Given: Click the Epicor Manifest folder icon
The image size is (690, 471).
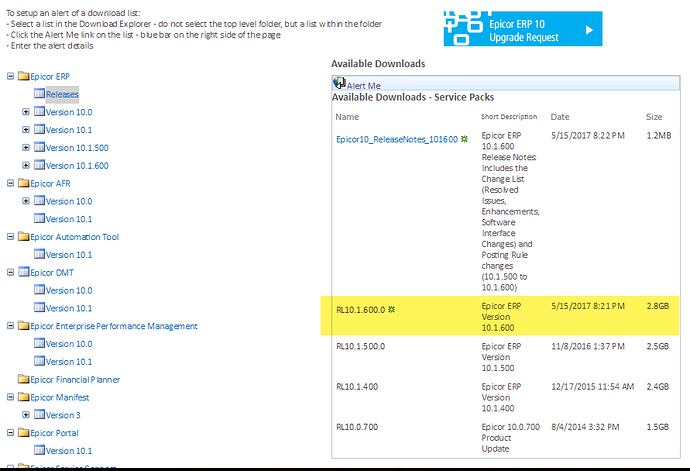Looking at the screenshot, I should pyautogui.click(x=24, y=397).
